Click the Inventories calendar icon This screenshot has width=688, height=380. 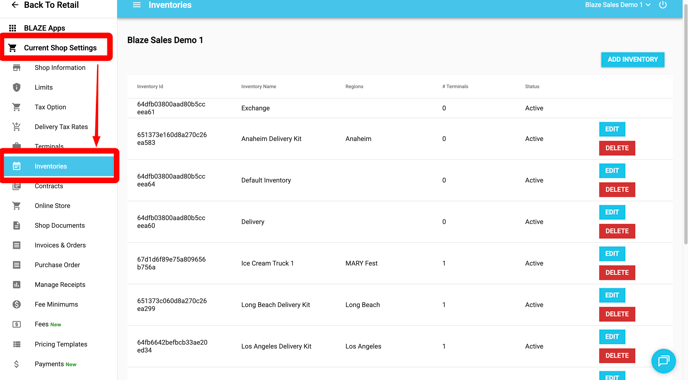point(17,166)
